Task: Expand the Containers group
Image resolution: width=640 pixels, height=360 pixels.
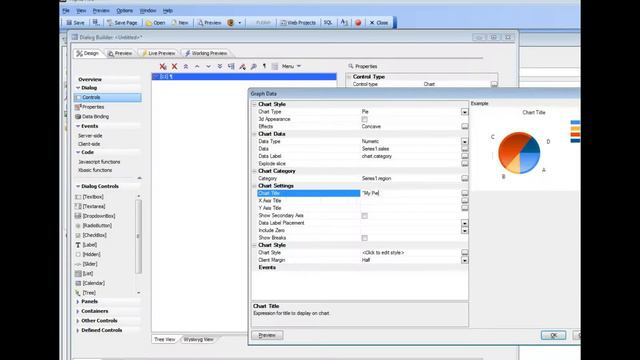Action: pos(78,311)
